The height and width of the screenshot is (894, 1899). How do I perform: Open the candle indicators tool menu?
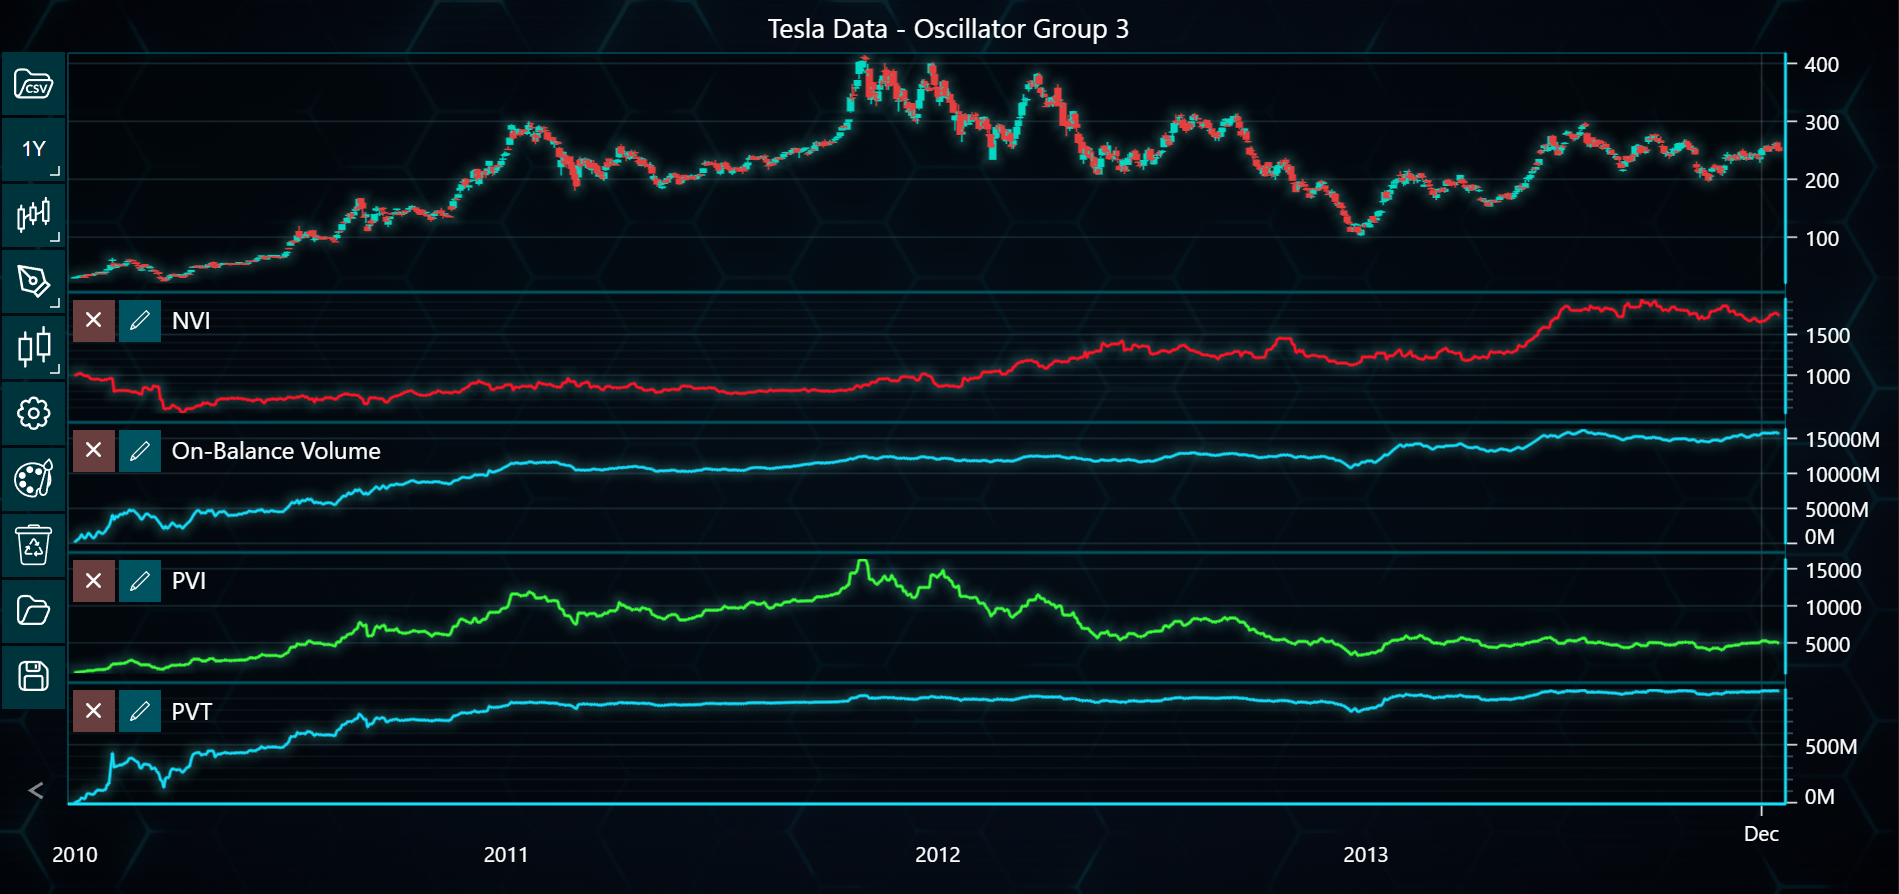click(33, 347)
